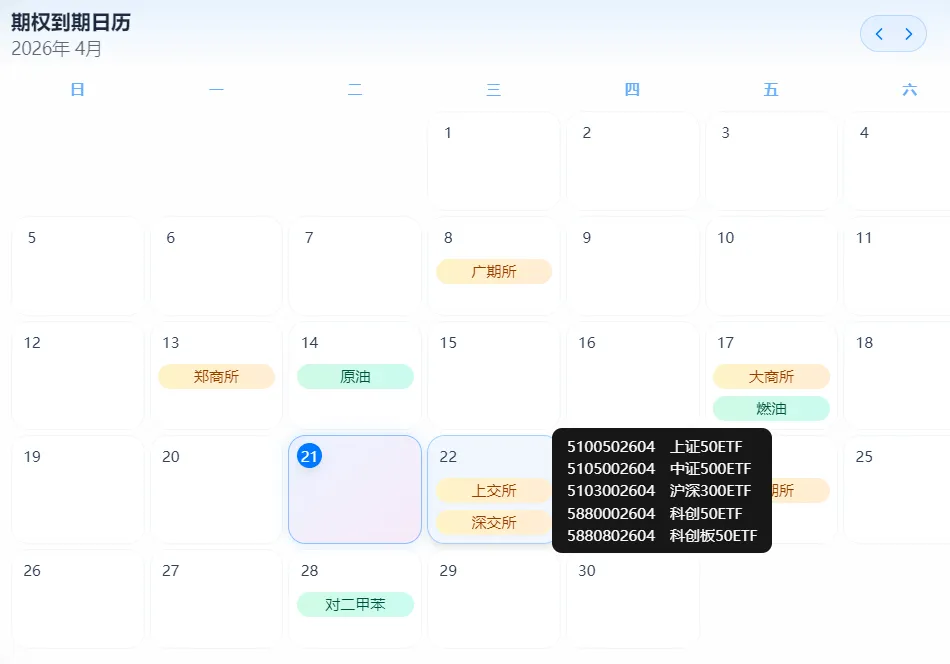Select the date cell for April 25
Image resolution: width=950 pixels, height=664 pixels.
[x=897, y=490]
